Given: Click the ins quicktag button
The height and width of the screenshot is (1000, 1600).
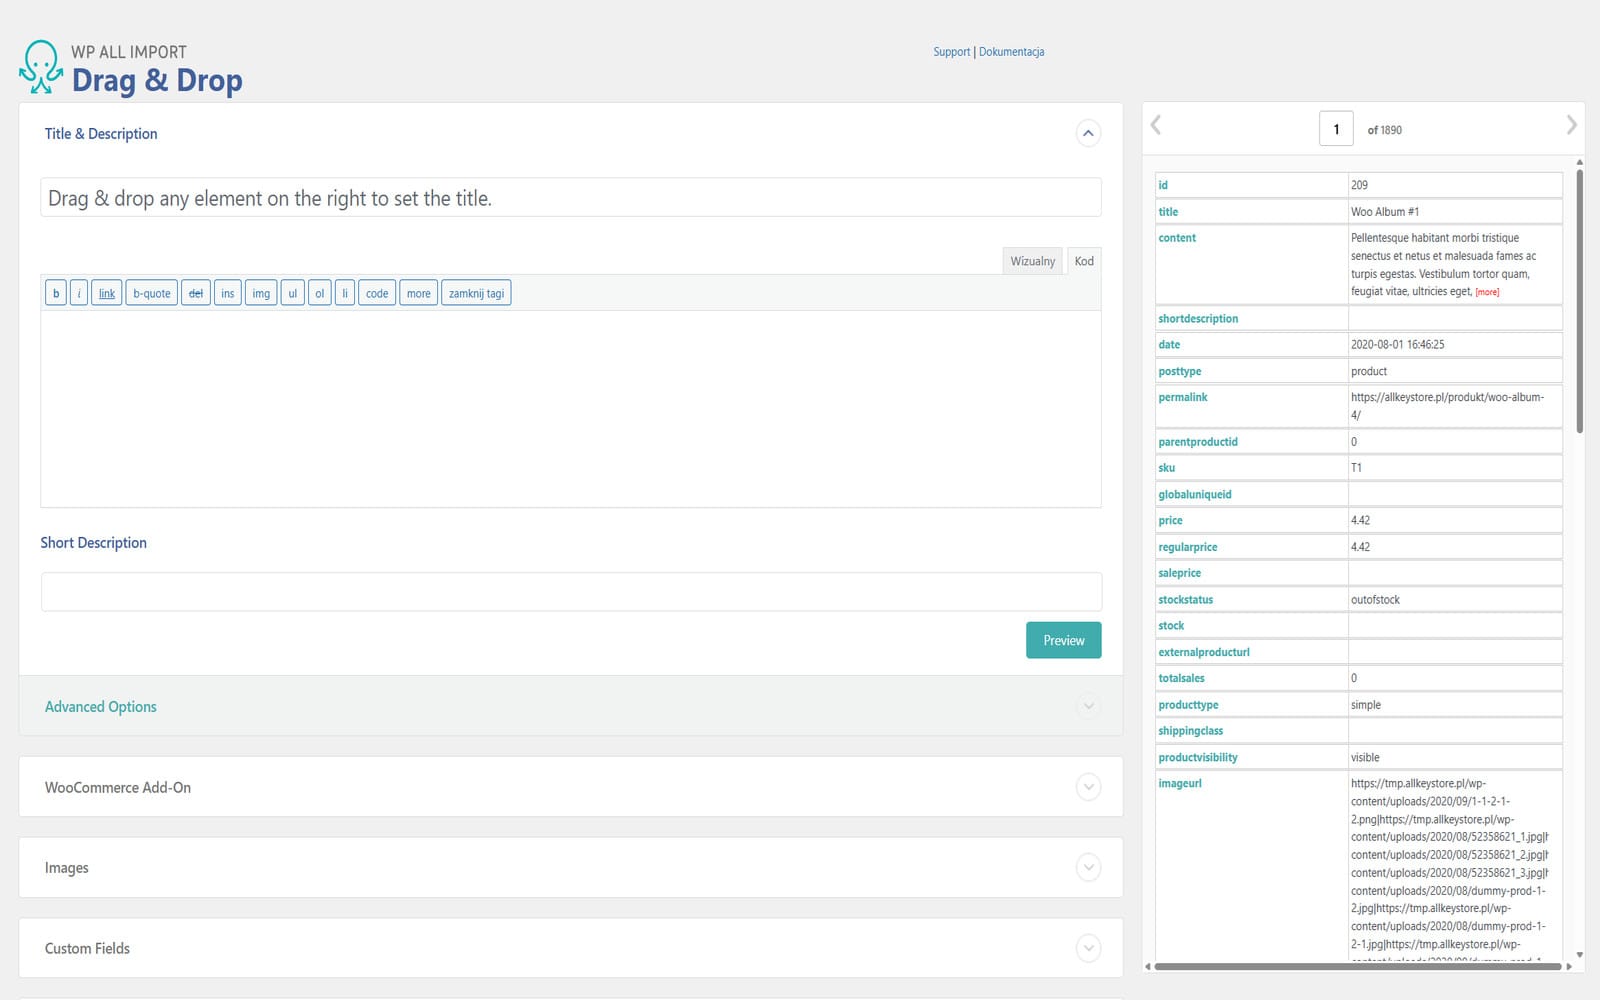Looking at the screenshot, I should click(228, 293).
